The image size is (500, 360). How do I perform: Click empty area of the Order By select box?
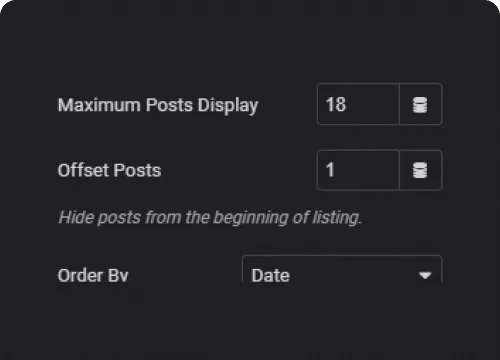[x=353, y=273]
